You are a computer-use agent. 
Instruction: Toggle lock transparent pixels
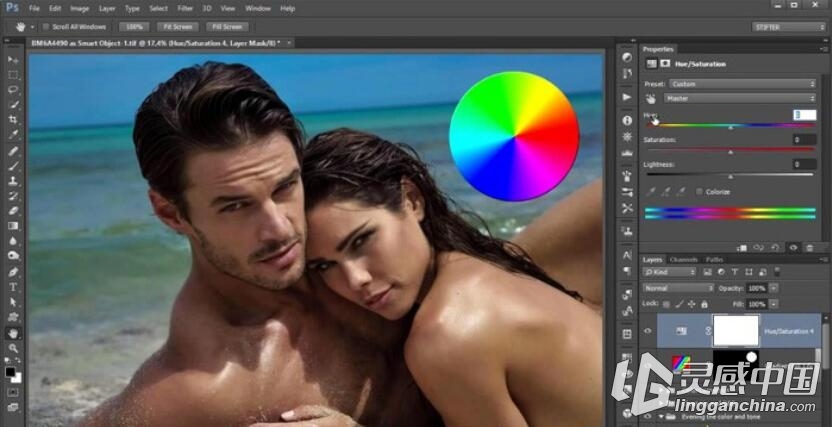666,304
